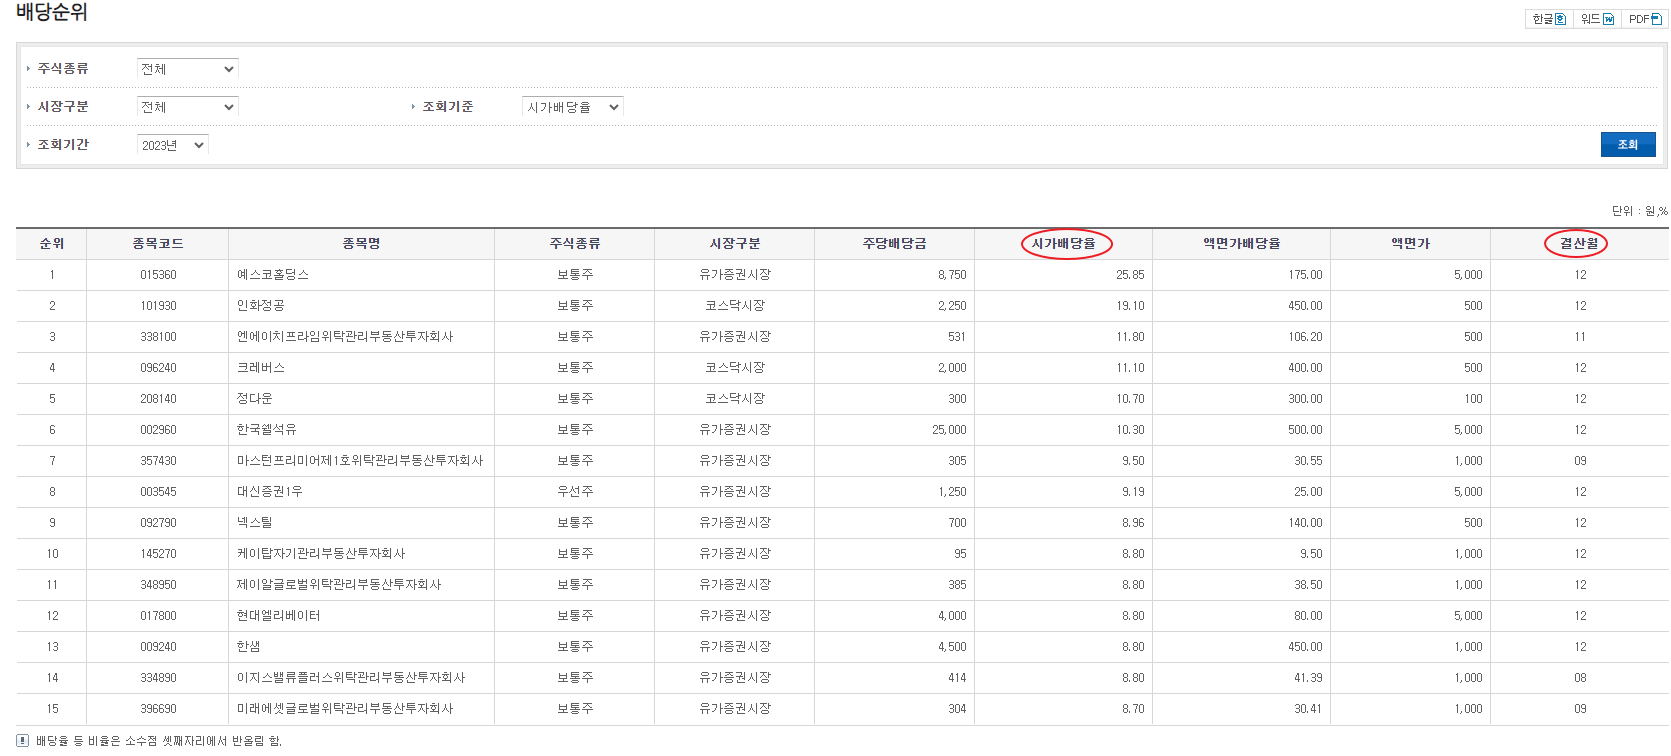This screenshot has width=1671, height=756.
Task: Click stock code 096240 for 크레버스
Action: [158, 368]
